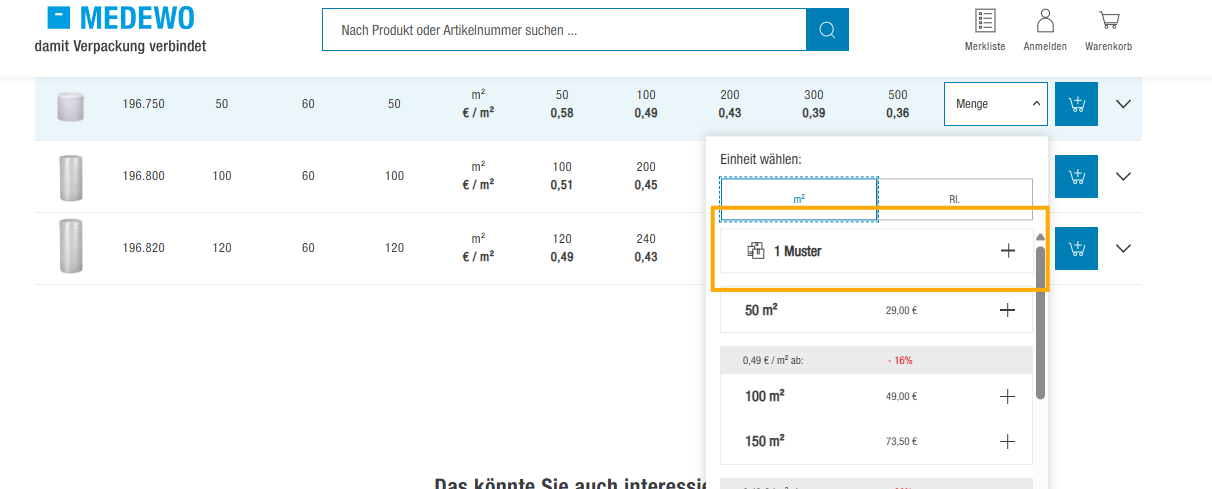Image resolution: width=1212 pixels, height=489 pixels.
Task: Open thumbnail of article 196.800
Action: [x=70, y=177]
